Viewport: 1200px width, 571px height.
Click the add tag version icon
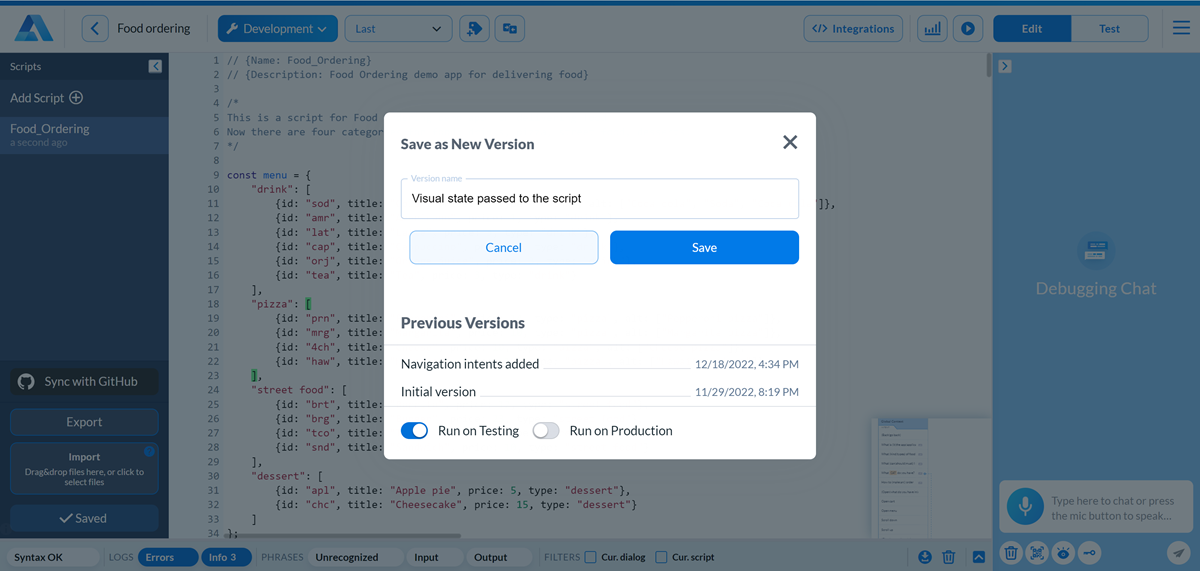coord(474,29)
